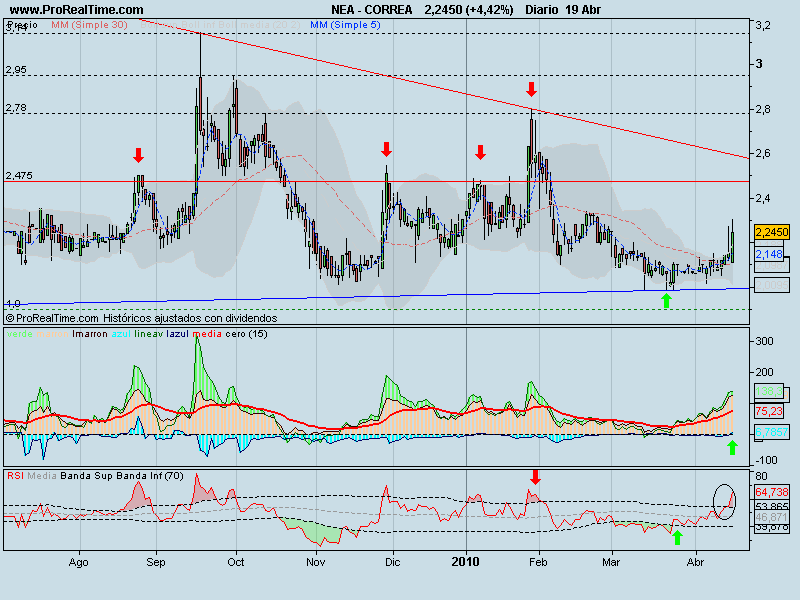Select the Media label in RSI legend

coord(42,476)
